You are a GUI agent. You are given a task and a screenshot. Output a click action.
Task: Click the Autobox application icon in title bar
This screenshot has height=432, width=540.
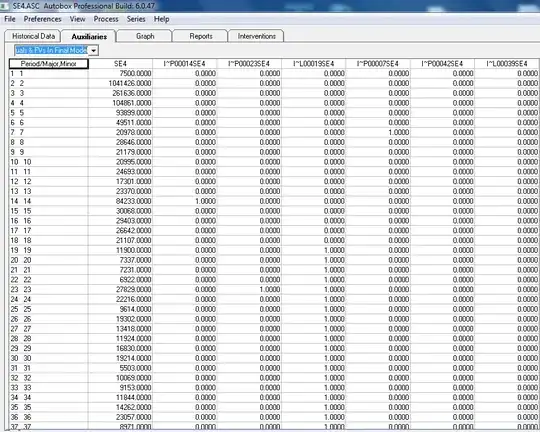[4, 6]
